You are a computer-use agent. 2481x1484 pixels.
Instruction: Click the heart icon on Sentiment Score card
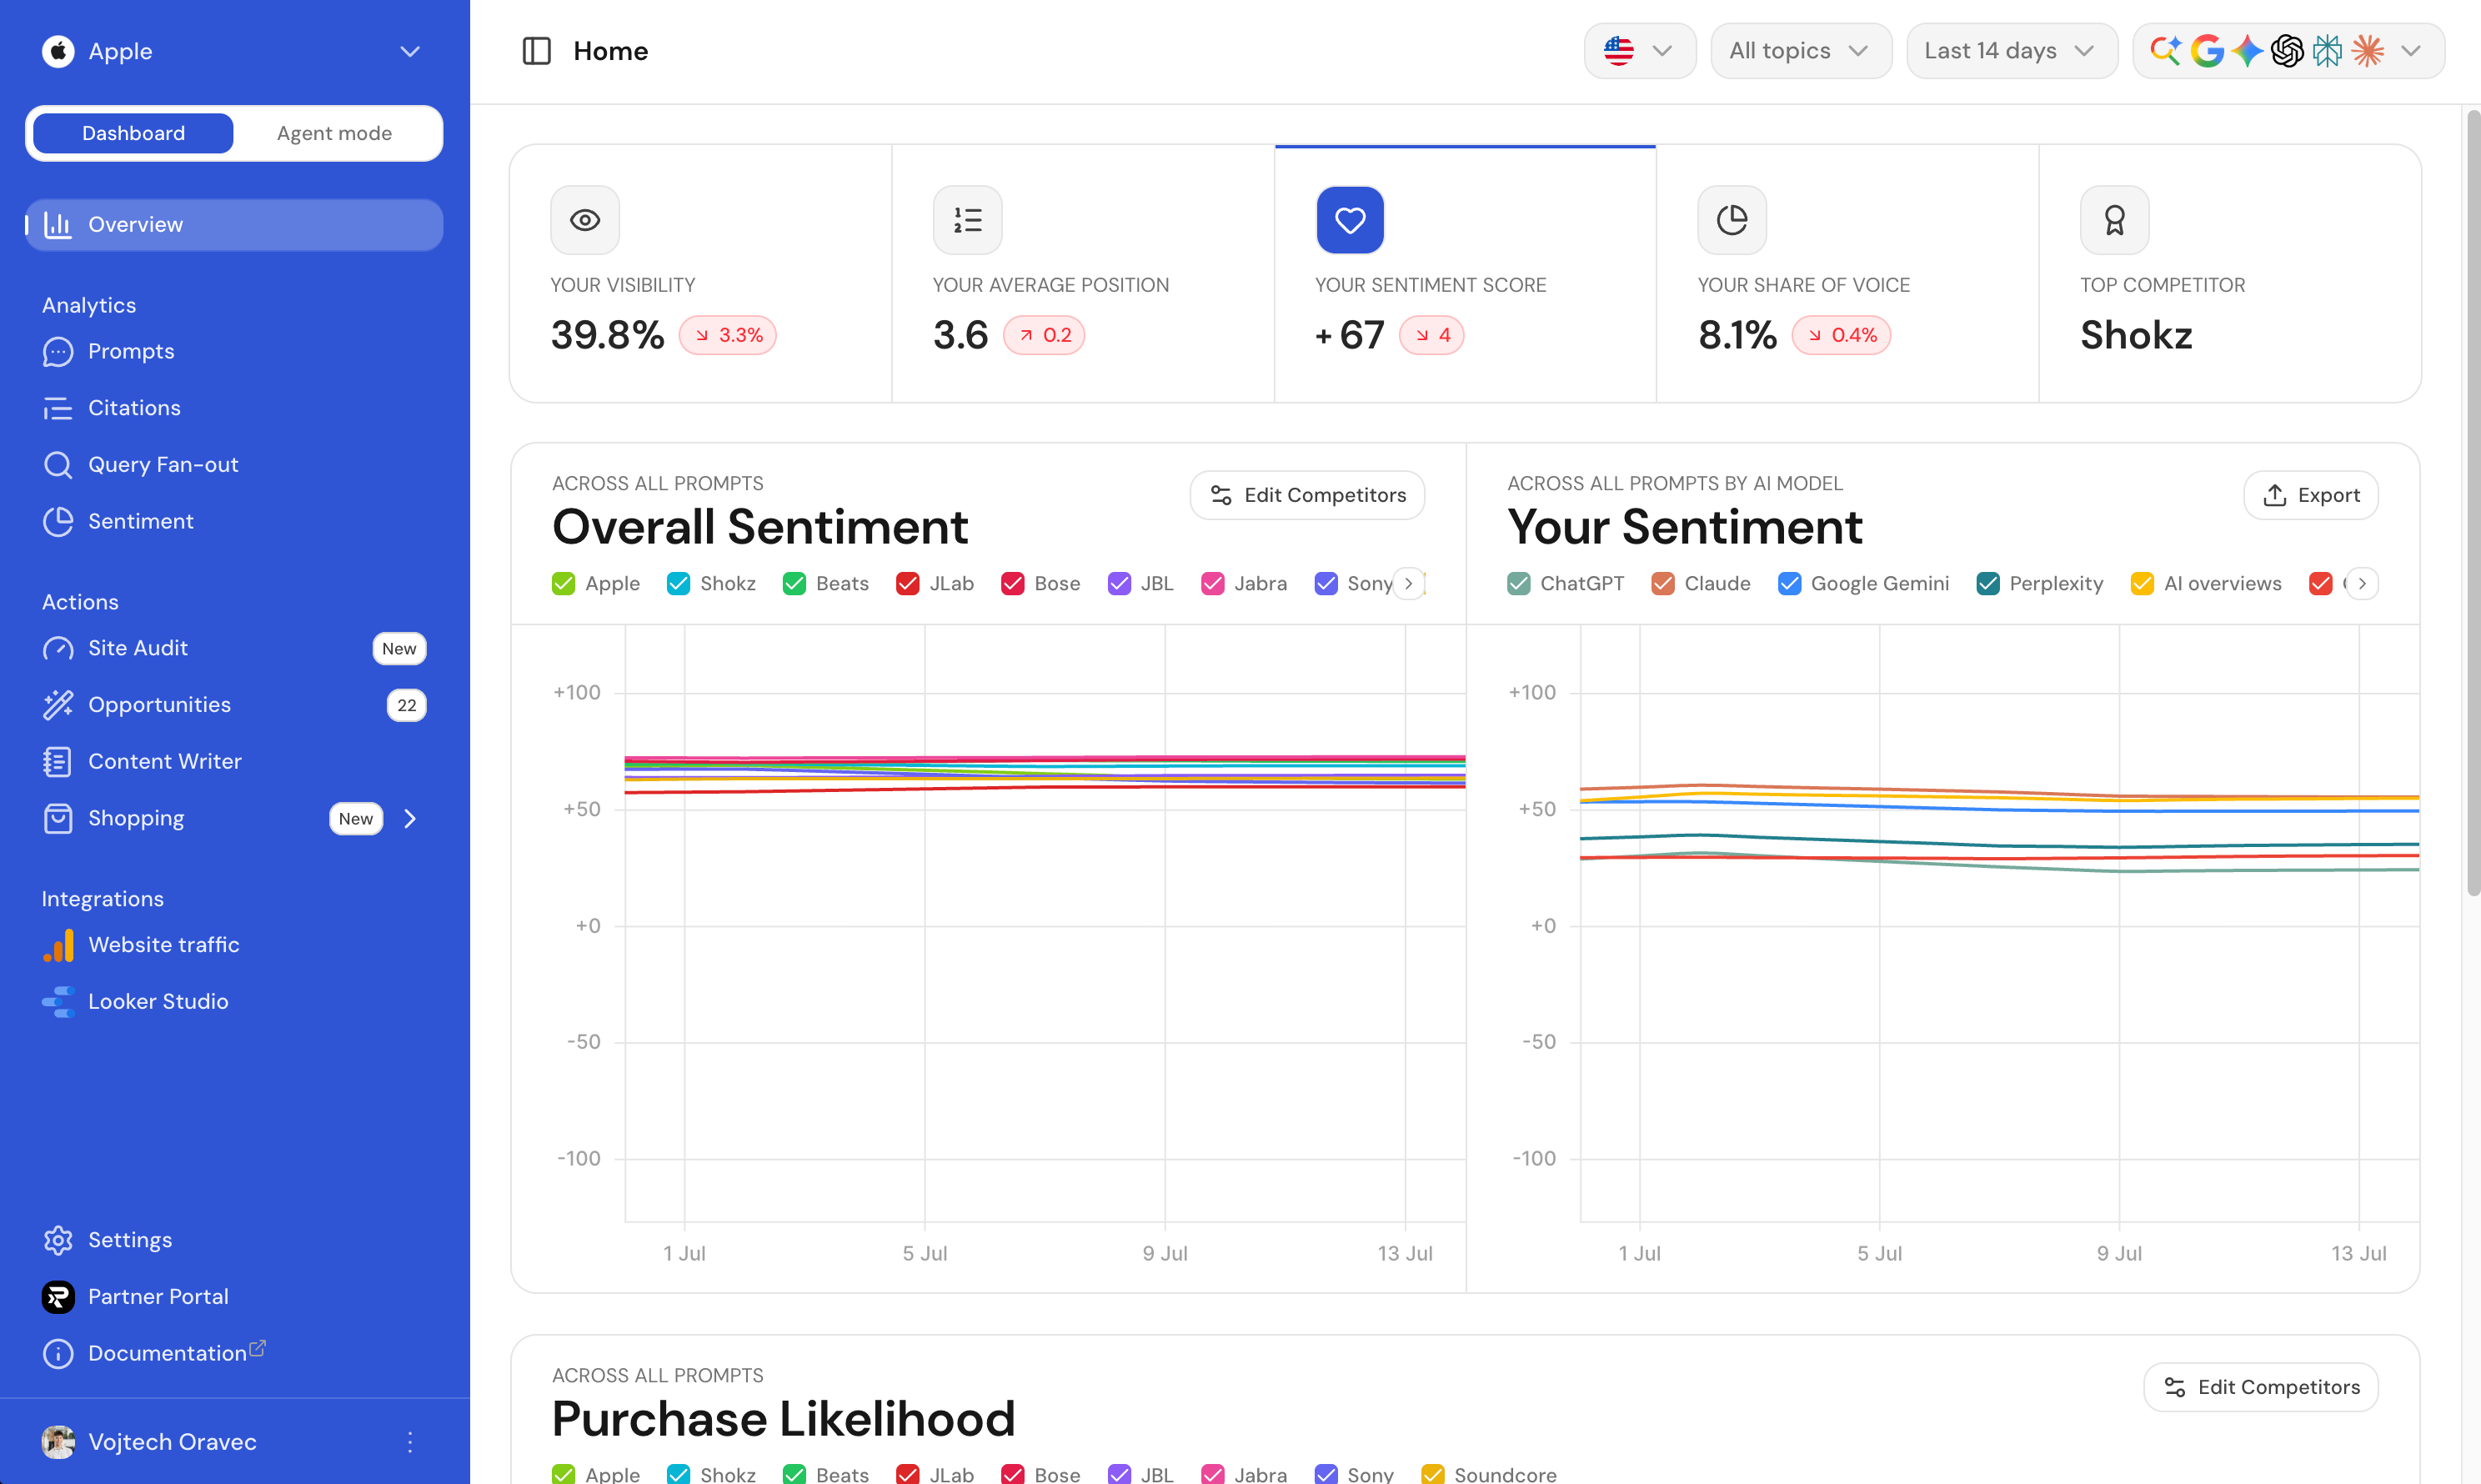tap(1350, 220)
